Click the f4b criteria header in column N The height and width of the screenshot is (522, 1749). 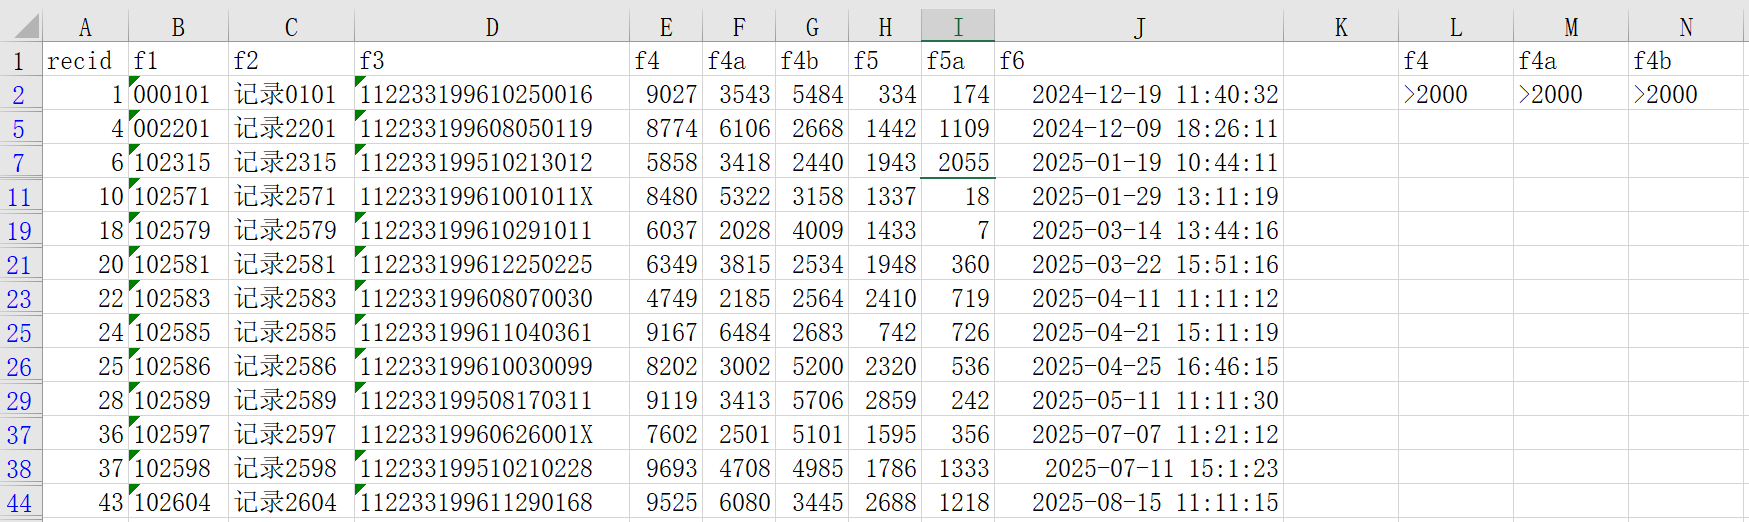(x=1686, y=61)
